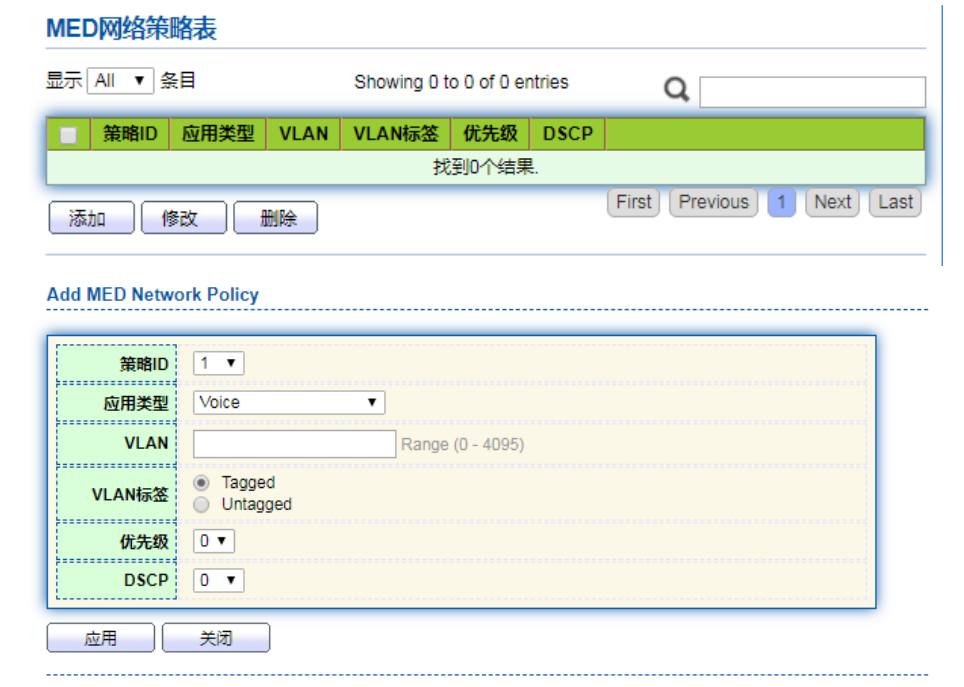
Task: Open the 显示 entries count dropdown
Action: coord(120,81)
